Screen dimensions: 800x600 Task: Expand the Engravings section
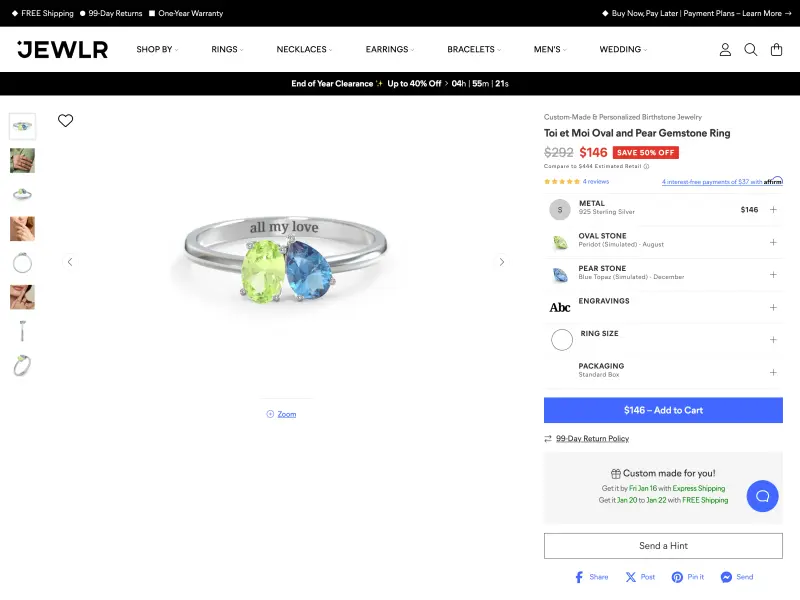pyautogui.click(x=773, y=307)
